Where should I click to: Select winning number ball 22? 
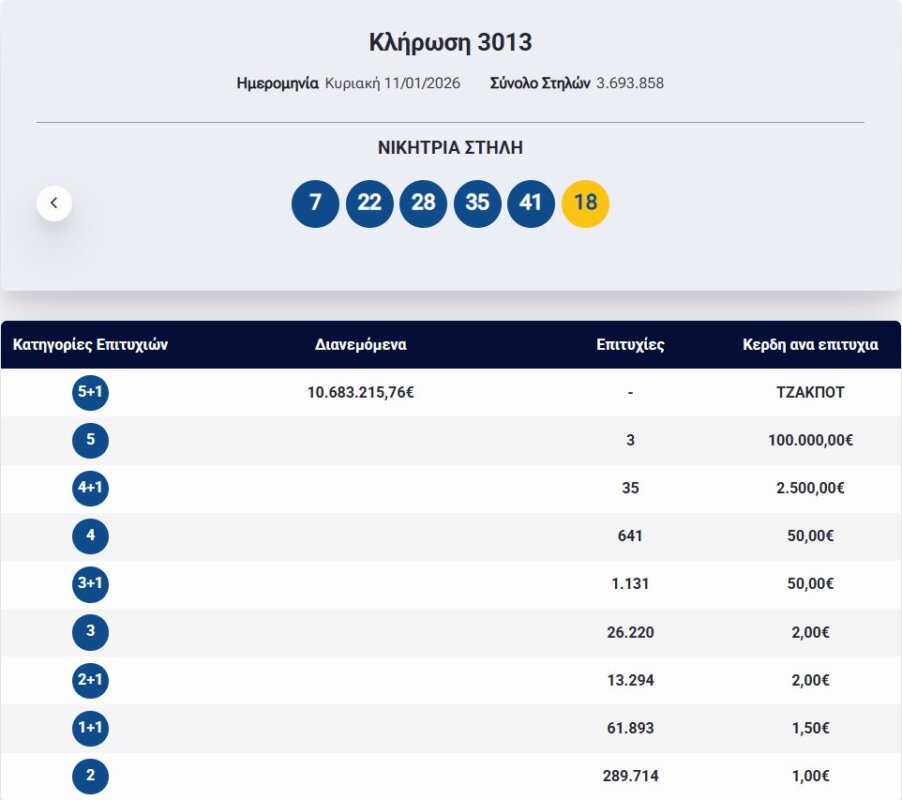point(369,203)
